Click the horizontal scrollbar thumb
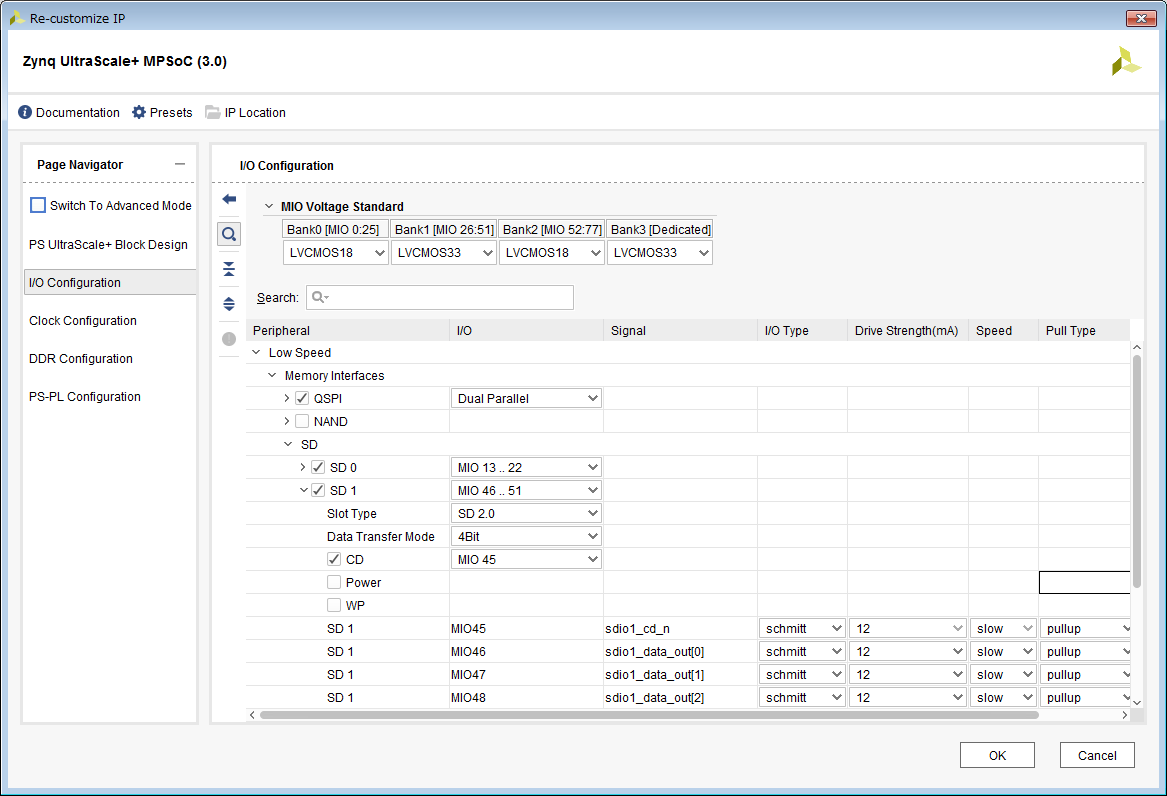 [649, 715]
